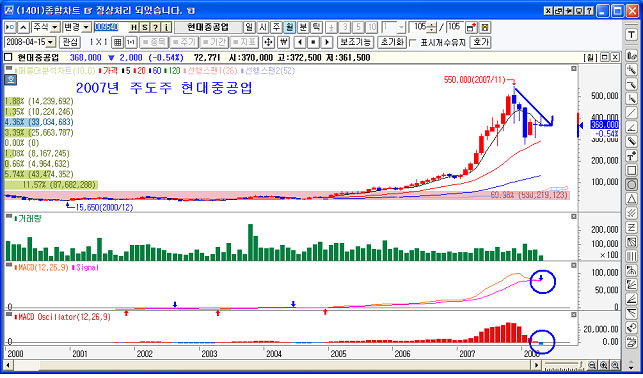This screenshot has width=643, height=378.
Task: Click the yellow save chart icon
Action: 485,27
